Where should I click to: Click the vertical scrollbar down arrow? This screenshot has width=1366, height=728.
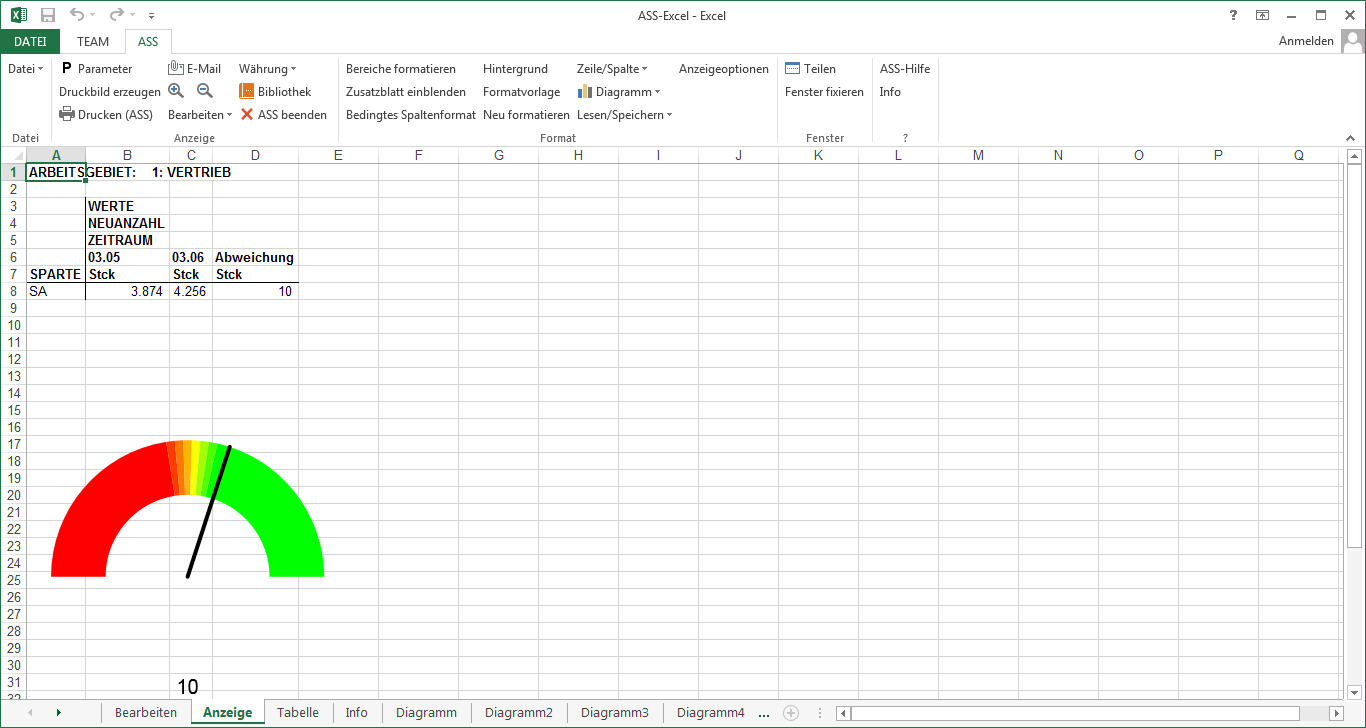tap(1355, 691)
